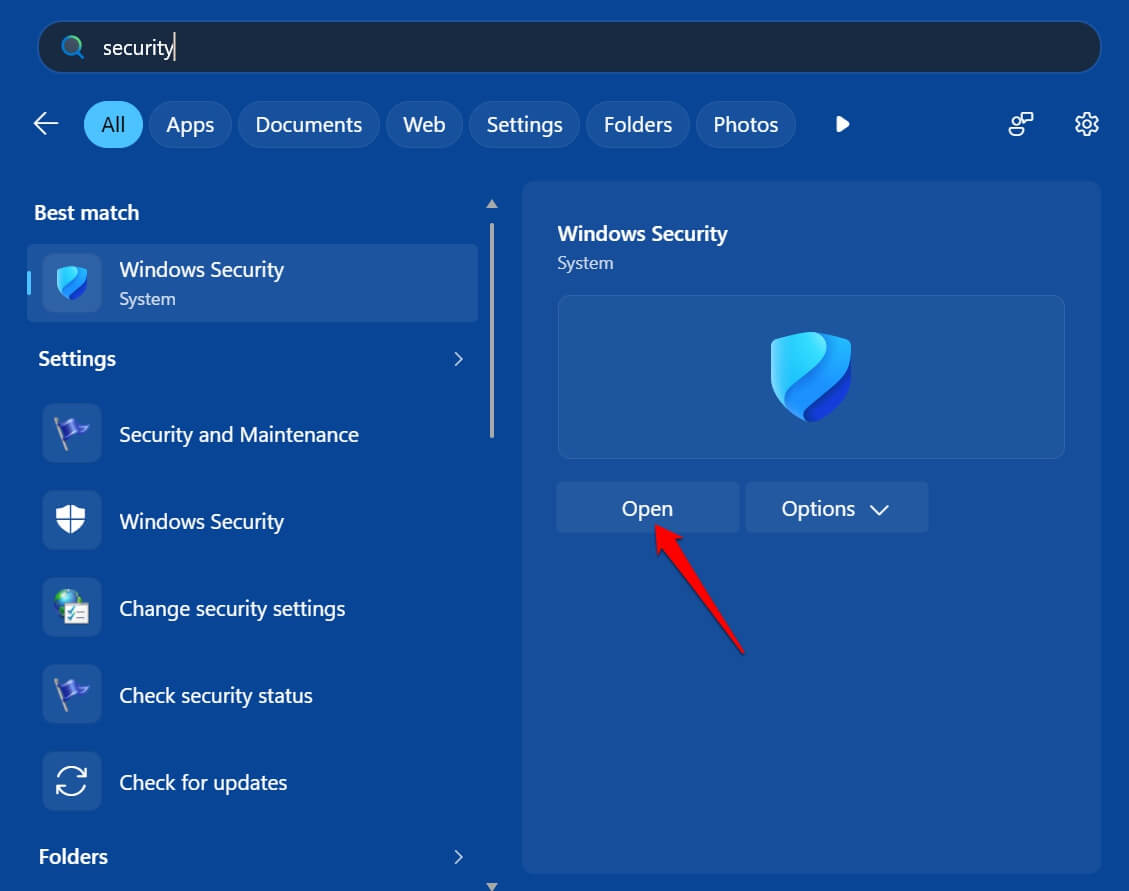1129x891 pixels.
Task: Click Windows Security title in preview pane
Action: (642, 233)
